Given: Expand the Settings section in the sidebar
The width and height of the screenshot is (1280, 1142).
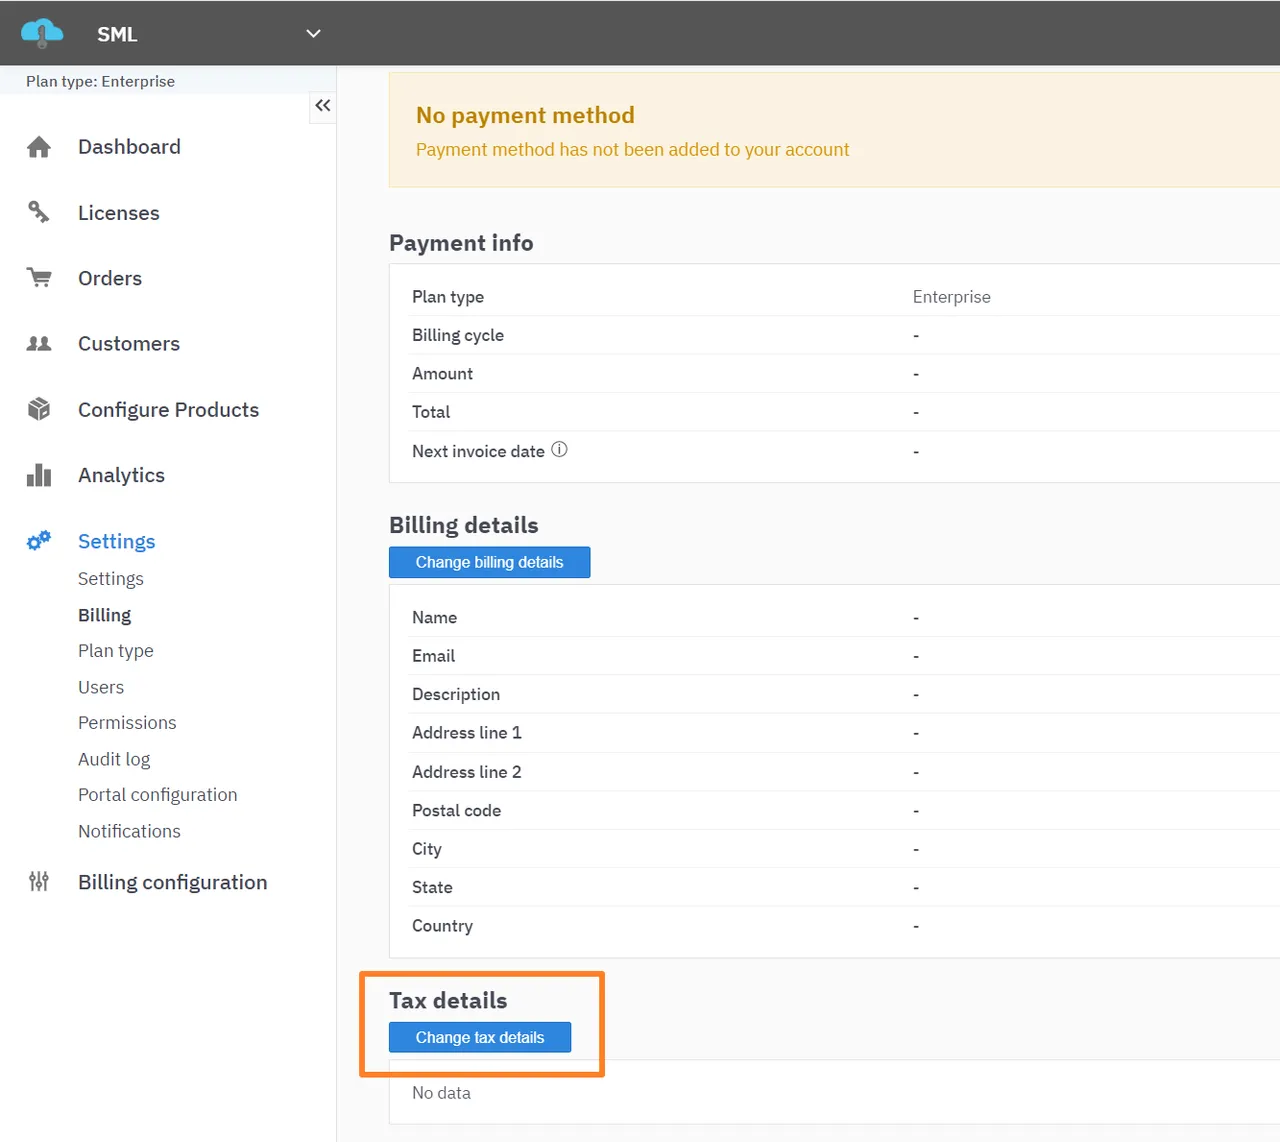Looking at the screenshot, I should (116, 541).
